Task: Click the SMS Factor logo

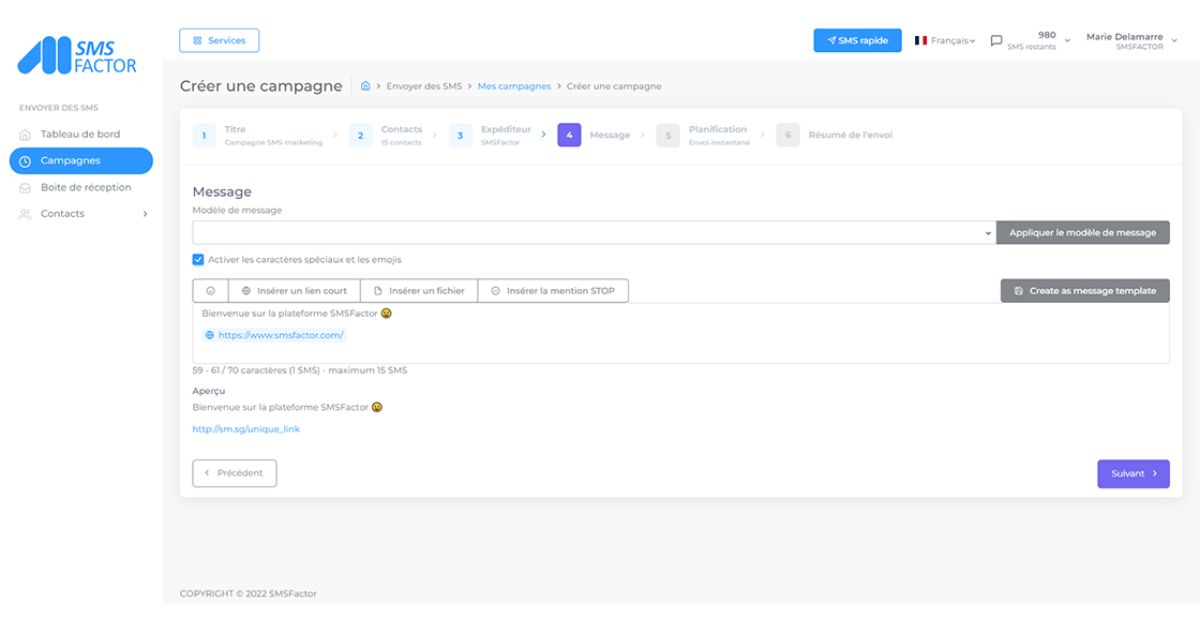Action: tap(77, 56)
